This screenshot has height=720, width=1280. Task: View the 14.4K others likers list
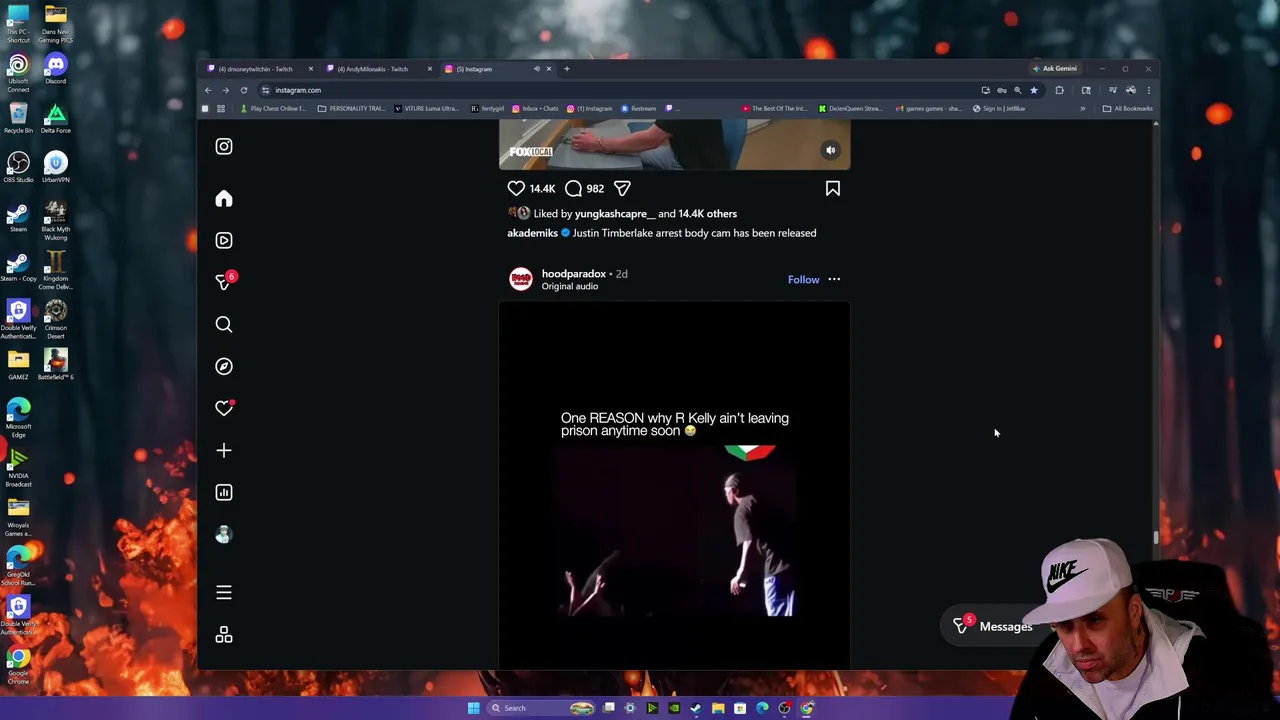(708, 214)
